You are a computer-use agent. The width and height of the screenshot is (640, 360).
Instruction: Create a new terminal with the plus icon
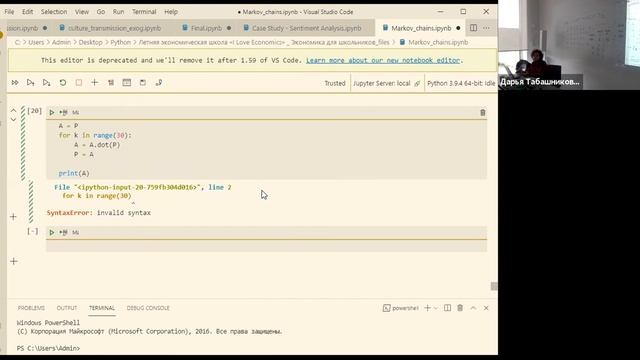point(427,308)
